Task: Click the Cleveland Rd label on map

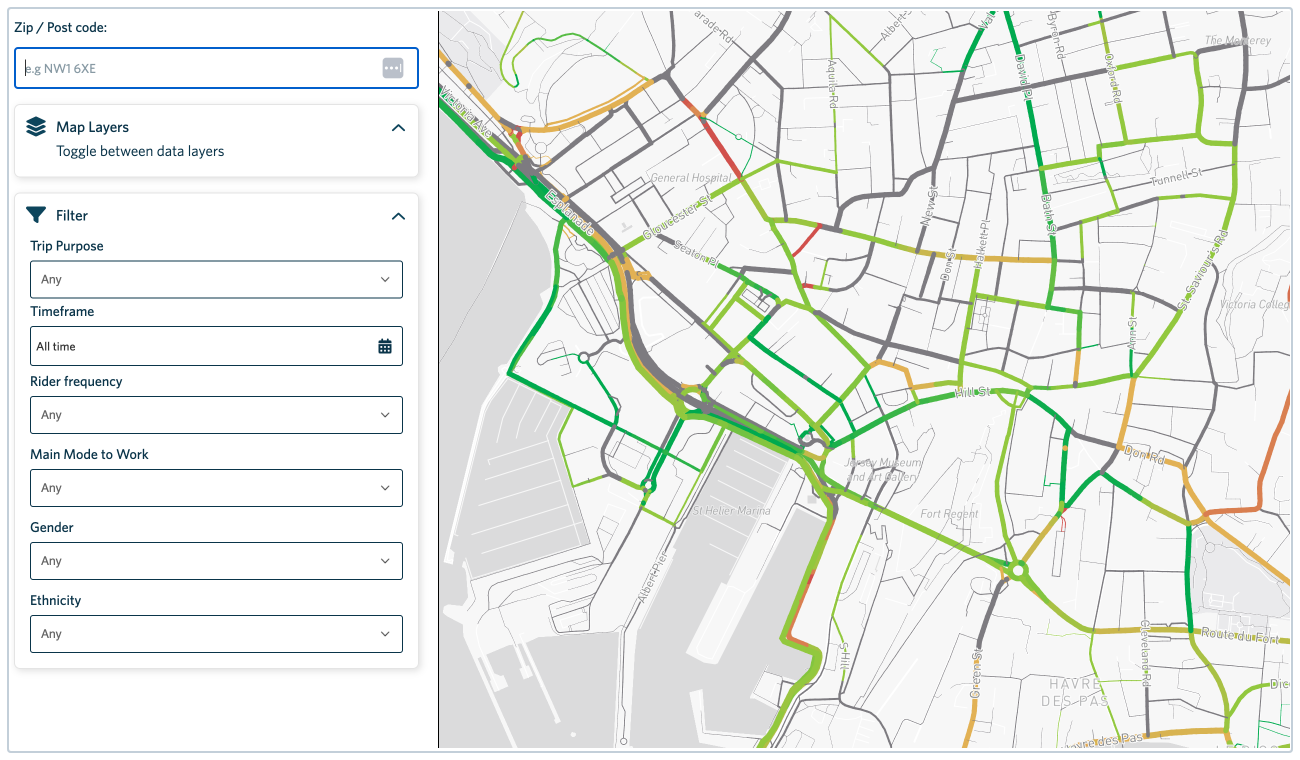Action: tap(1145, 653)
